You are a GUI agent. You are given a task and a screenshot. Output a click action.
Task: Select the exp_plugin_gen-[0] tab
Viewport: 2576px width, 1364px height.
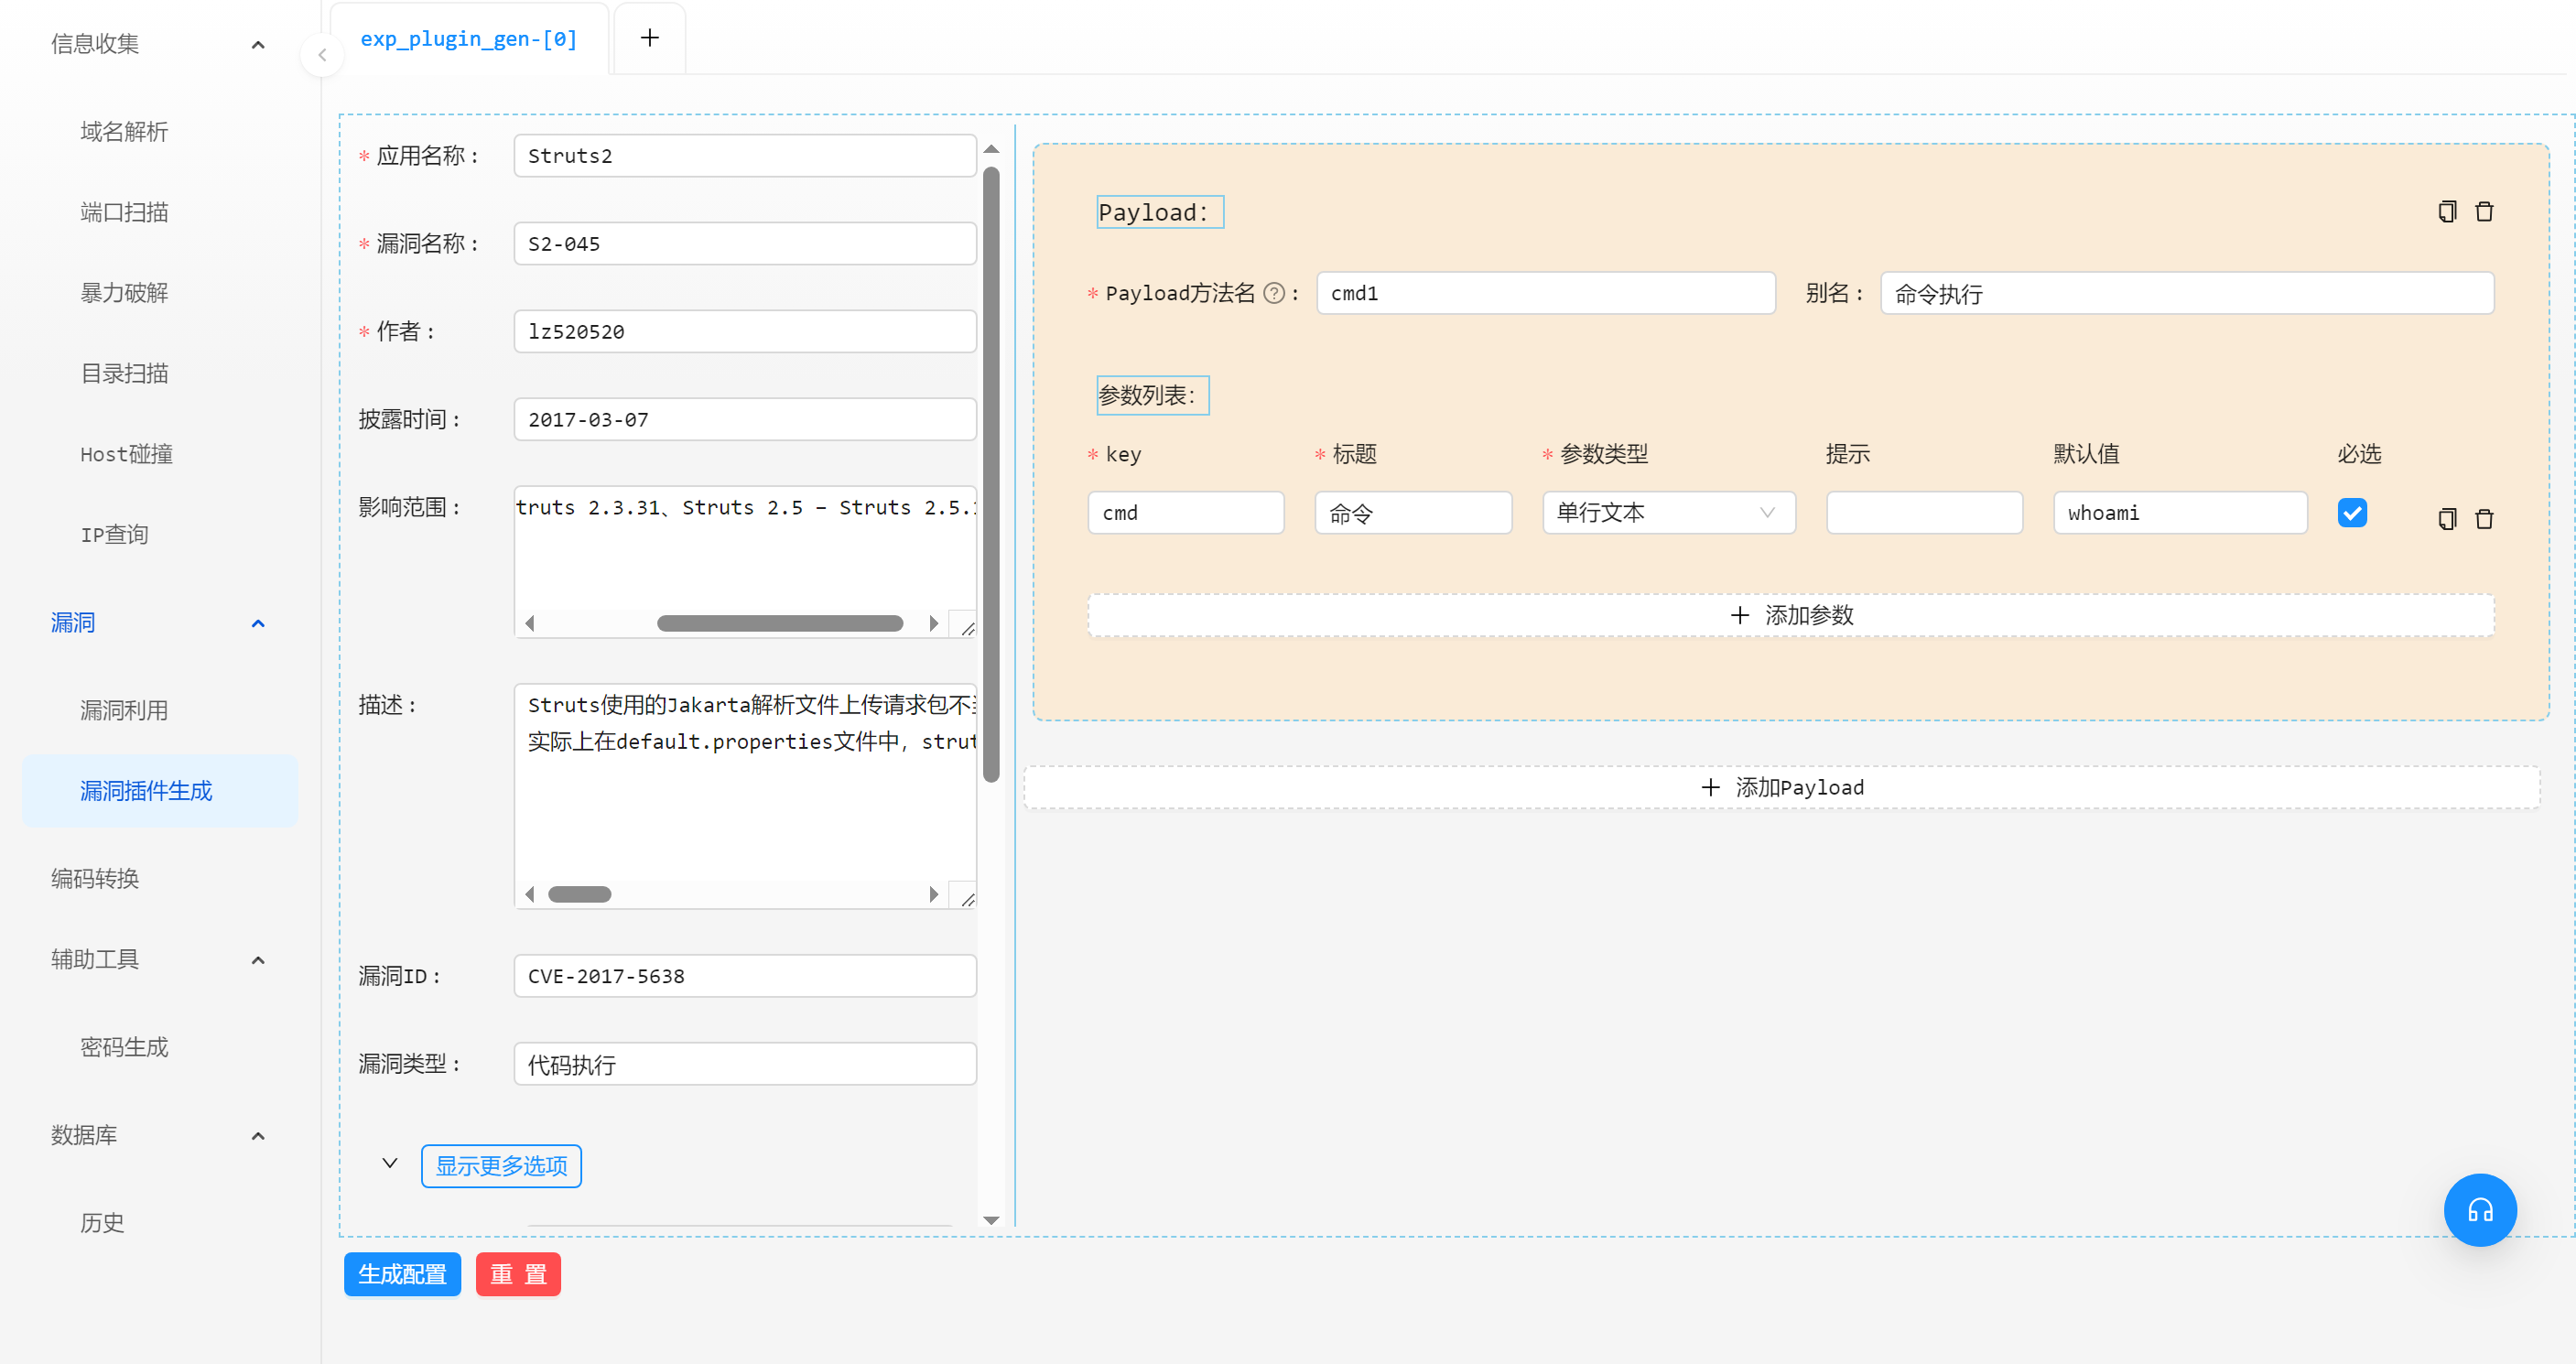[x=468, y=39]
